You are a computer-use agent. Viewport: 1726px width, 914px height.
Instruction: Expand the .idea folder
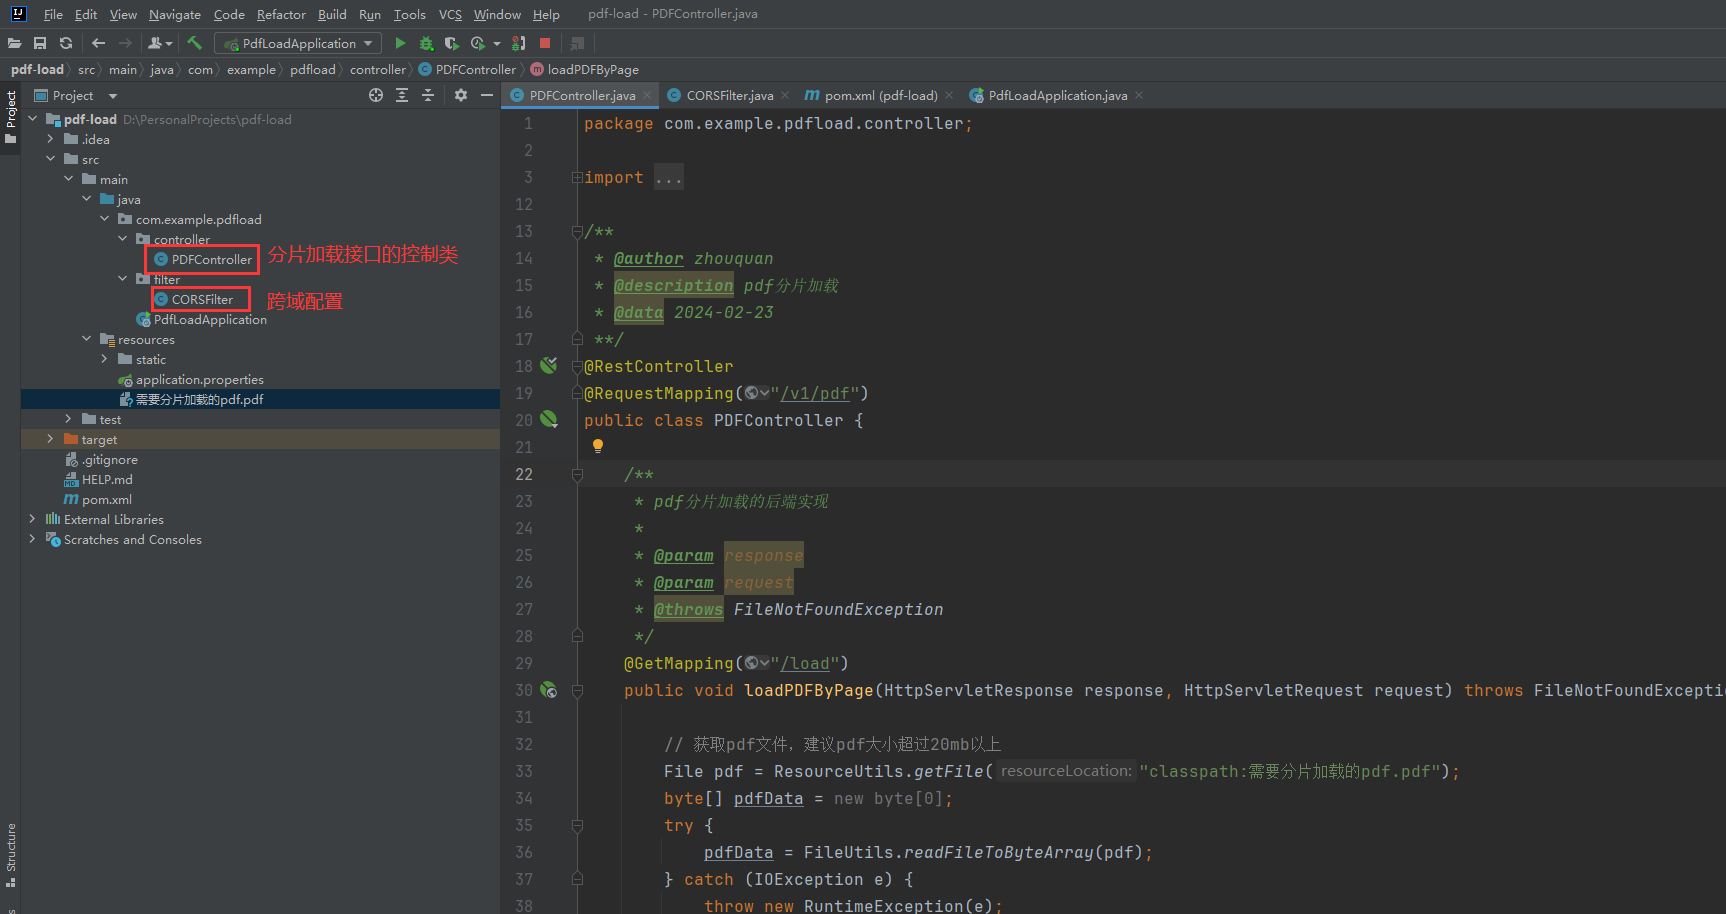click(x=50, y=139)
